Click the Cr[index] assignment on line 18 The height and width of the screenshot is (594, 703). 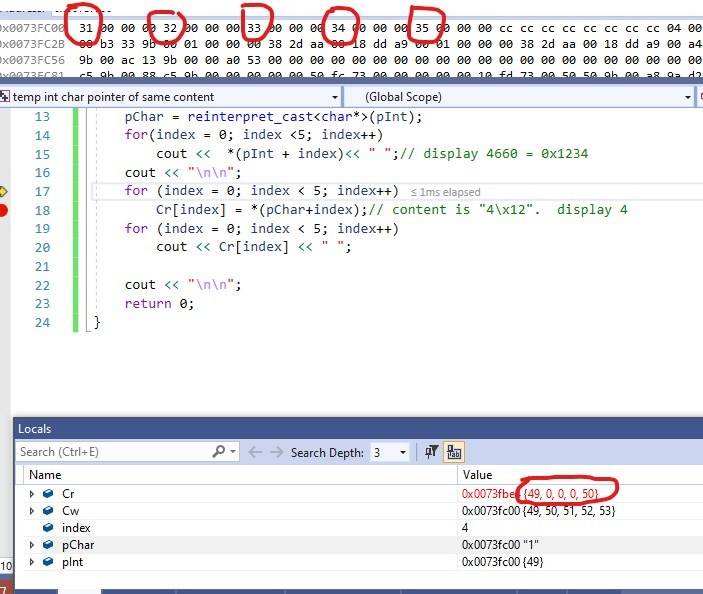(x=261, y=210)
